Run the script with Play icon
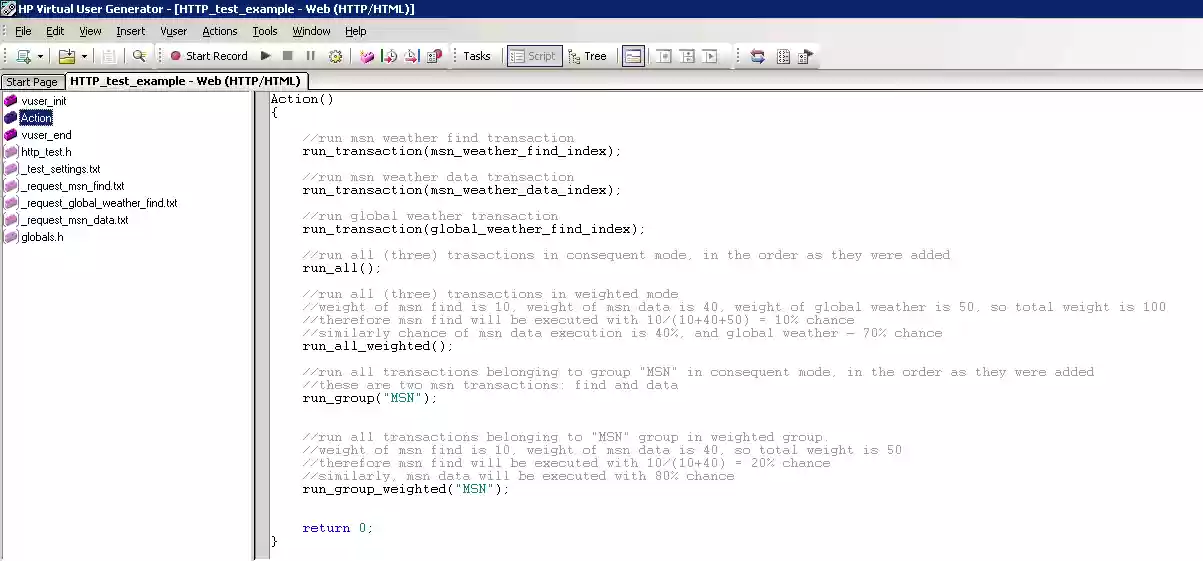The width and height of the screenshot is (1203, 561). 266,56
